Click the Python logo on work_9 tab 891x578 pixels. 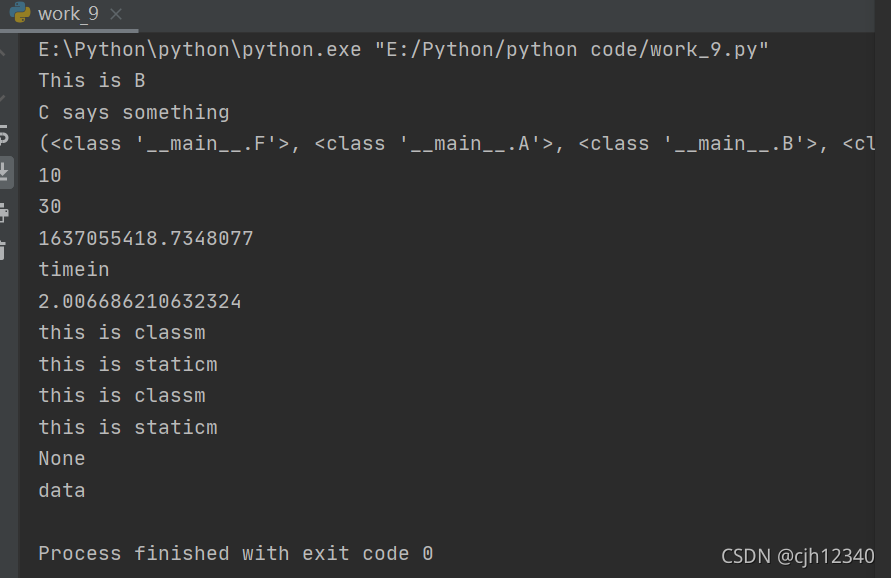(20, 13)
